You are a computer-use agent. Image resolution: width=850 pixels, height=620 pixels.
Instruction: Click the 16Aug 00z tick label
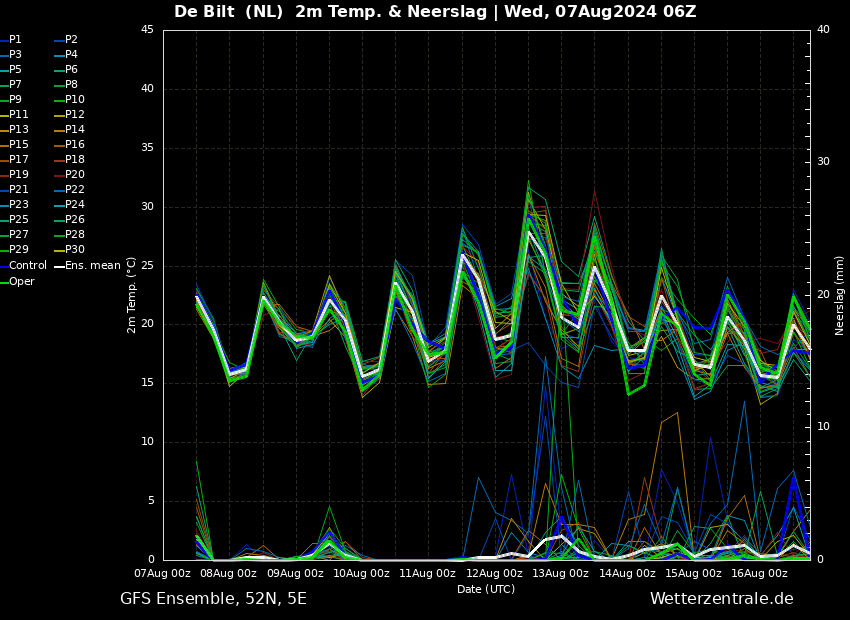[x=759, y=573]
